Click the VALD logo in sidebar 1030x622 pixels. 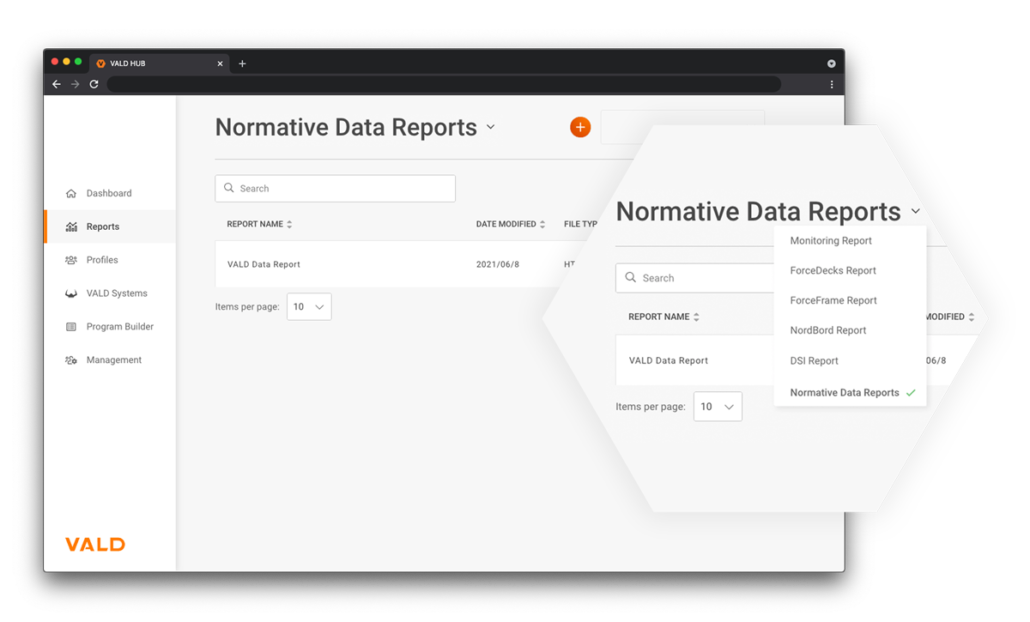pos(95,544)
